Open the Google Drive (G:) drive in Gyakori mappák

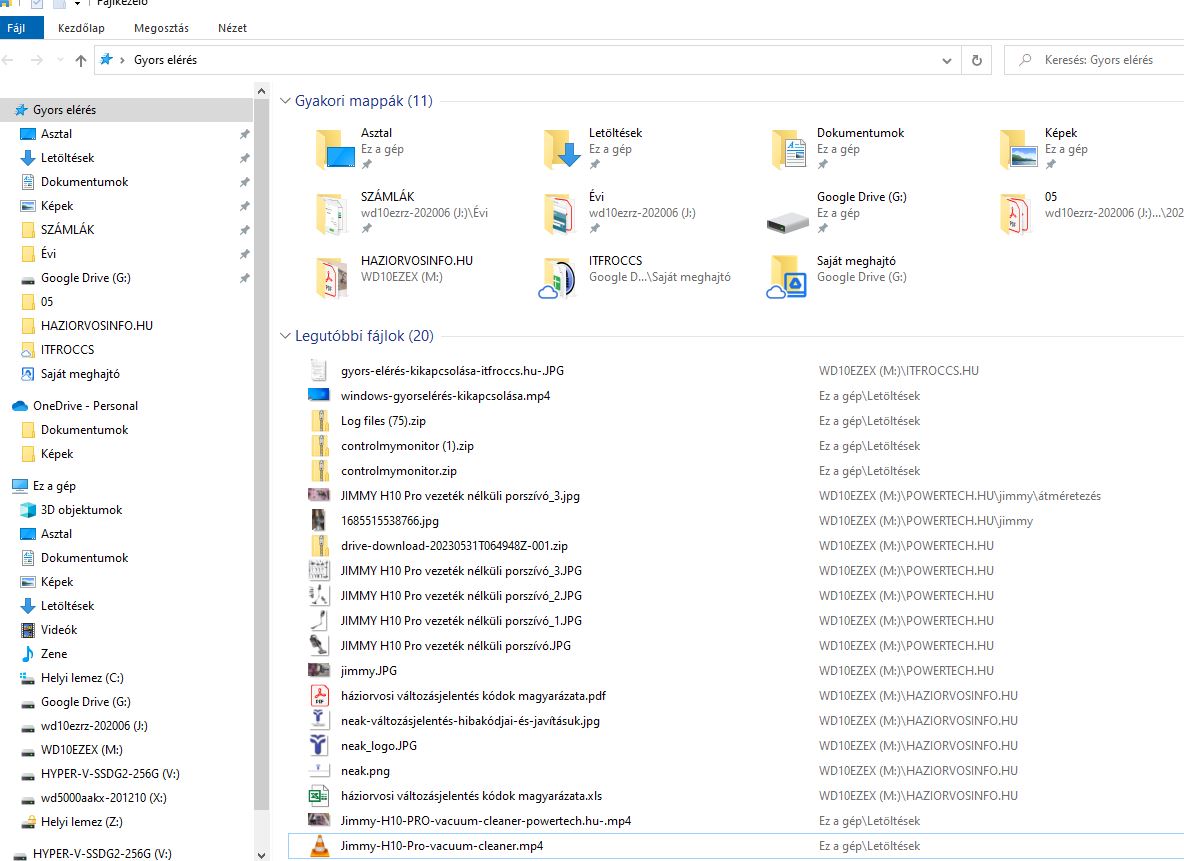tap(861, 197)
